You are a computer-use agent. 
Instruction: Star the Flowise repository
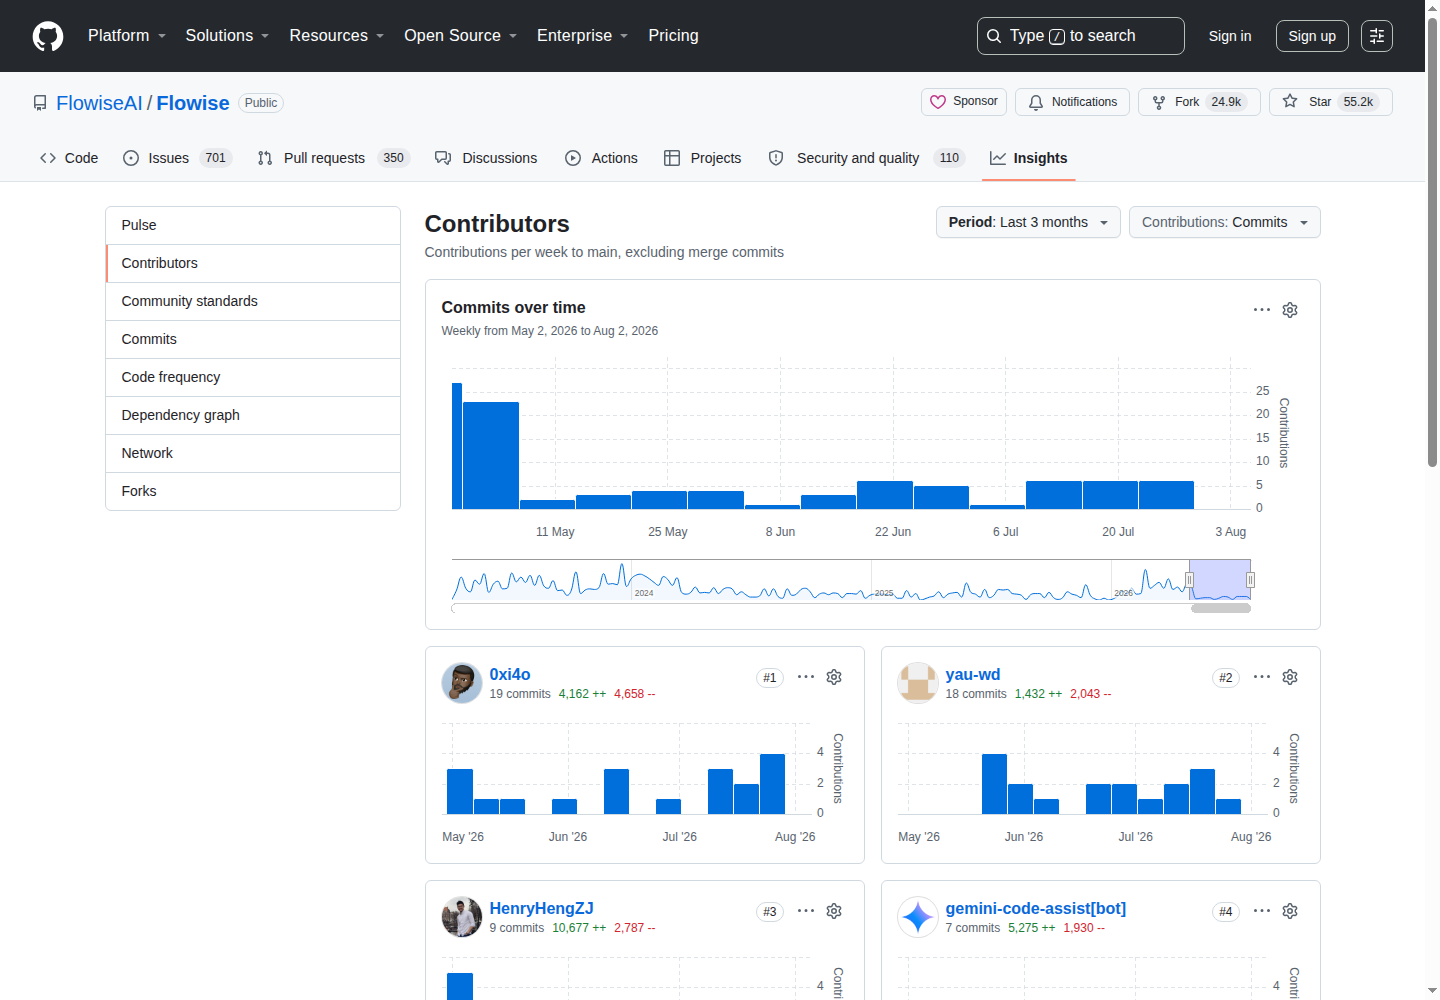point(1330,102)
